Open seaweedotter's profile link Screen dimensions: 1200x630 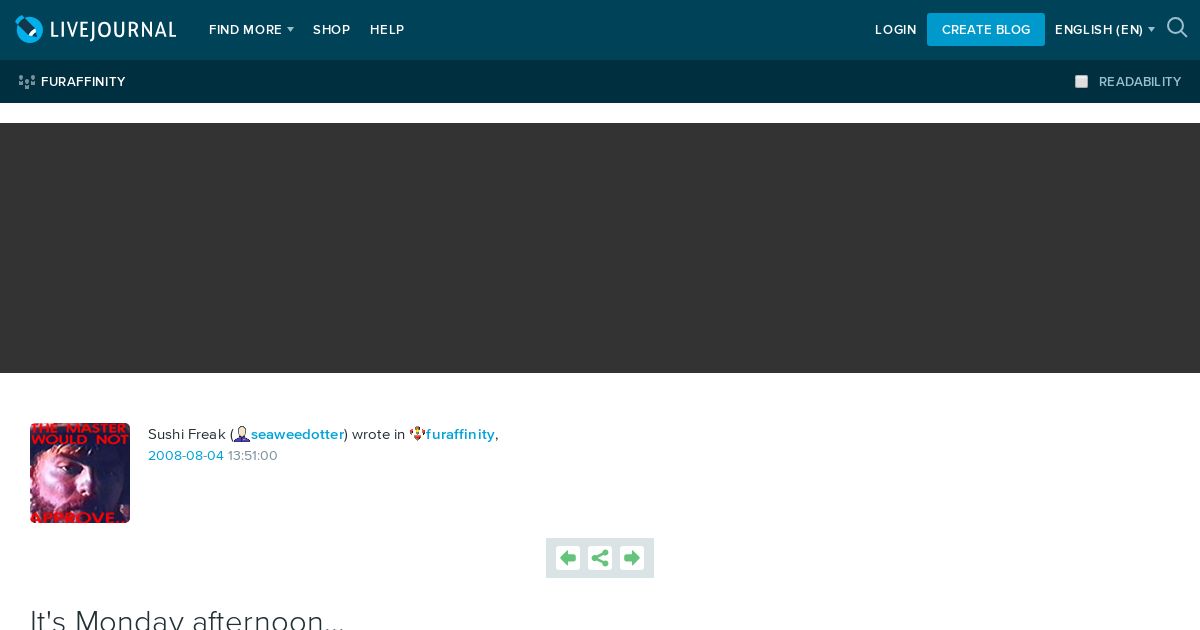(297, 434)
